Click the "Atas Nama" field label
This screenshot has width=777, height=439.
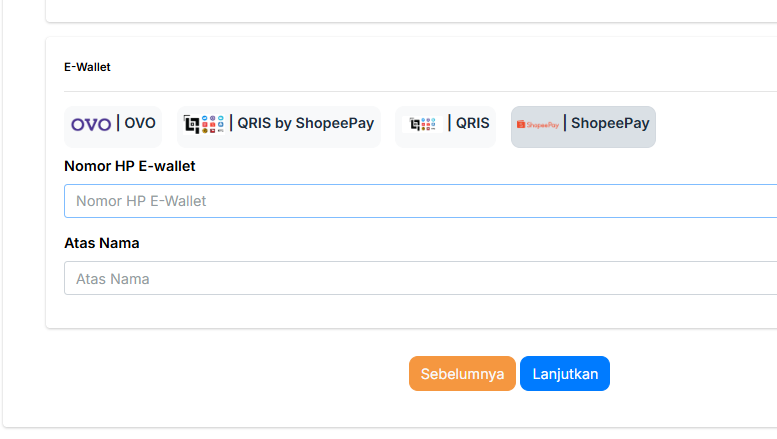pos(101,243)
